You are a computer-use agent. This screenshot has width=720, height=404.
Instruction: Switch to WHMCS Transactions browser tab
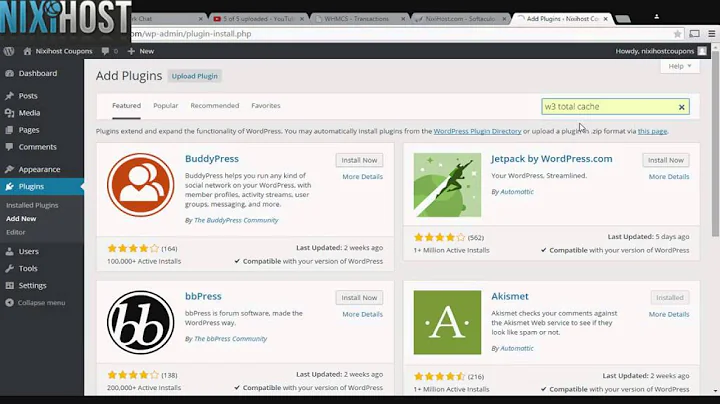pyautogui.click(x=359, y=19)
